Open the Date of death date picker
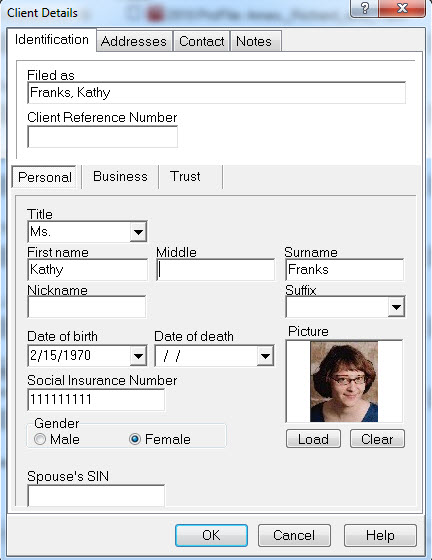This screenshot has width=432, height=560. 265,356
